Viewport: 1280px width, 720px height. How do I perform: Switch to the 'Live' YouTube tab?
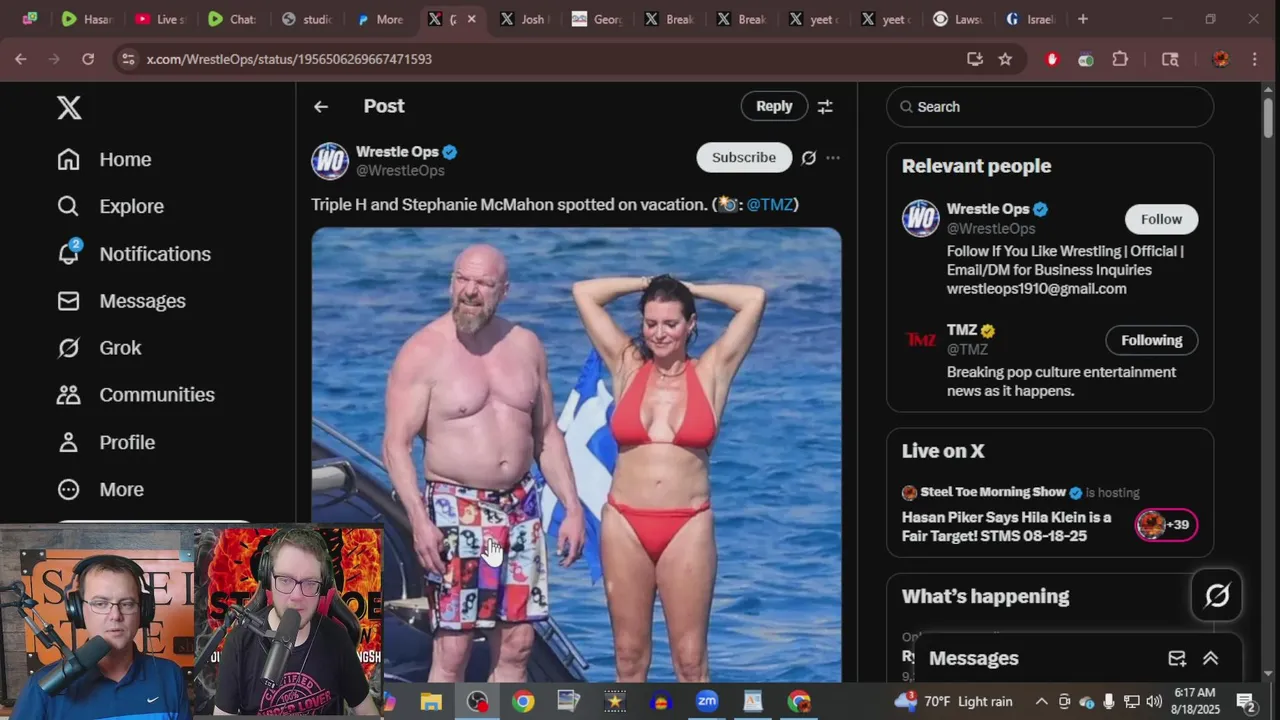160,19
